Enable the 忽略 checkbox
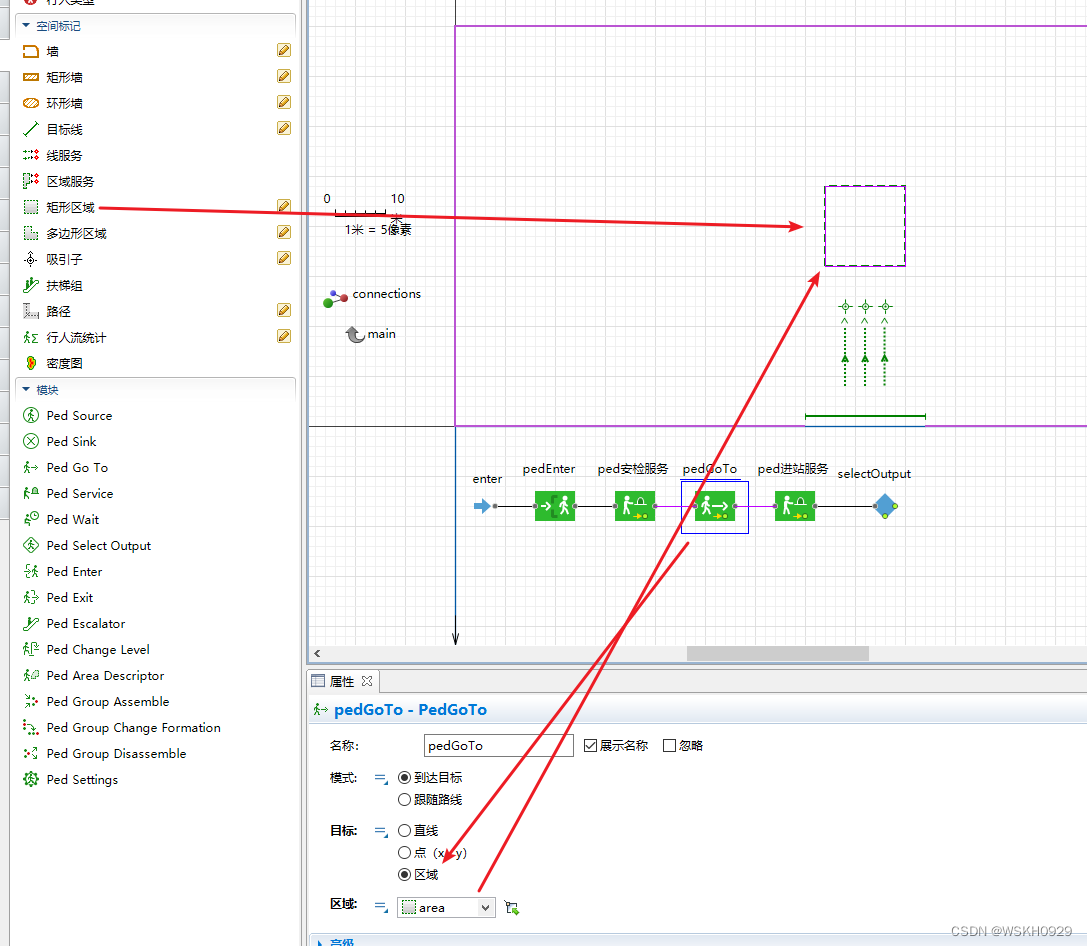Viewport: 1087px width, 946px height. point(669,746)
